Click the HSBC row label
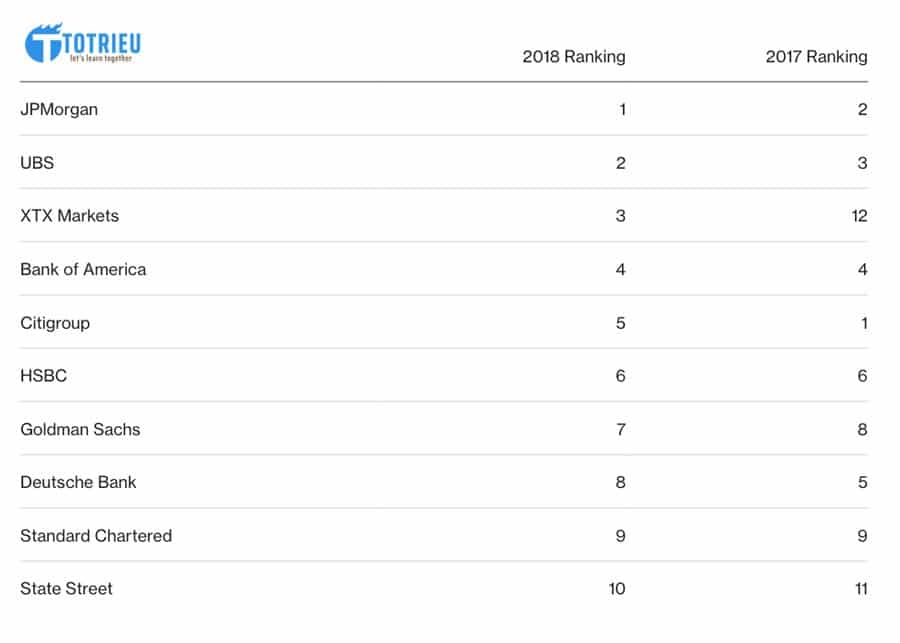Viewport: 900px width, 643px height. [x=44, y=376]
